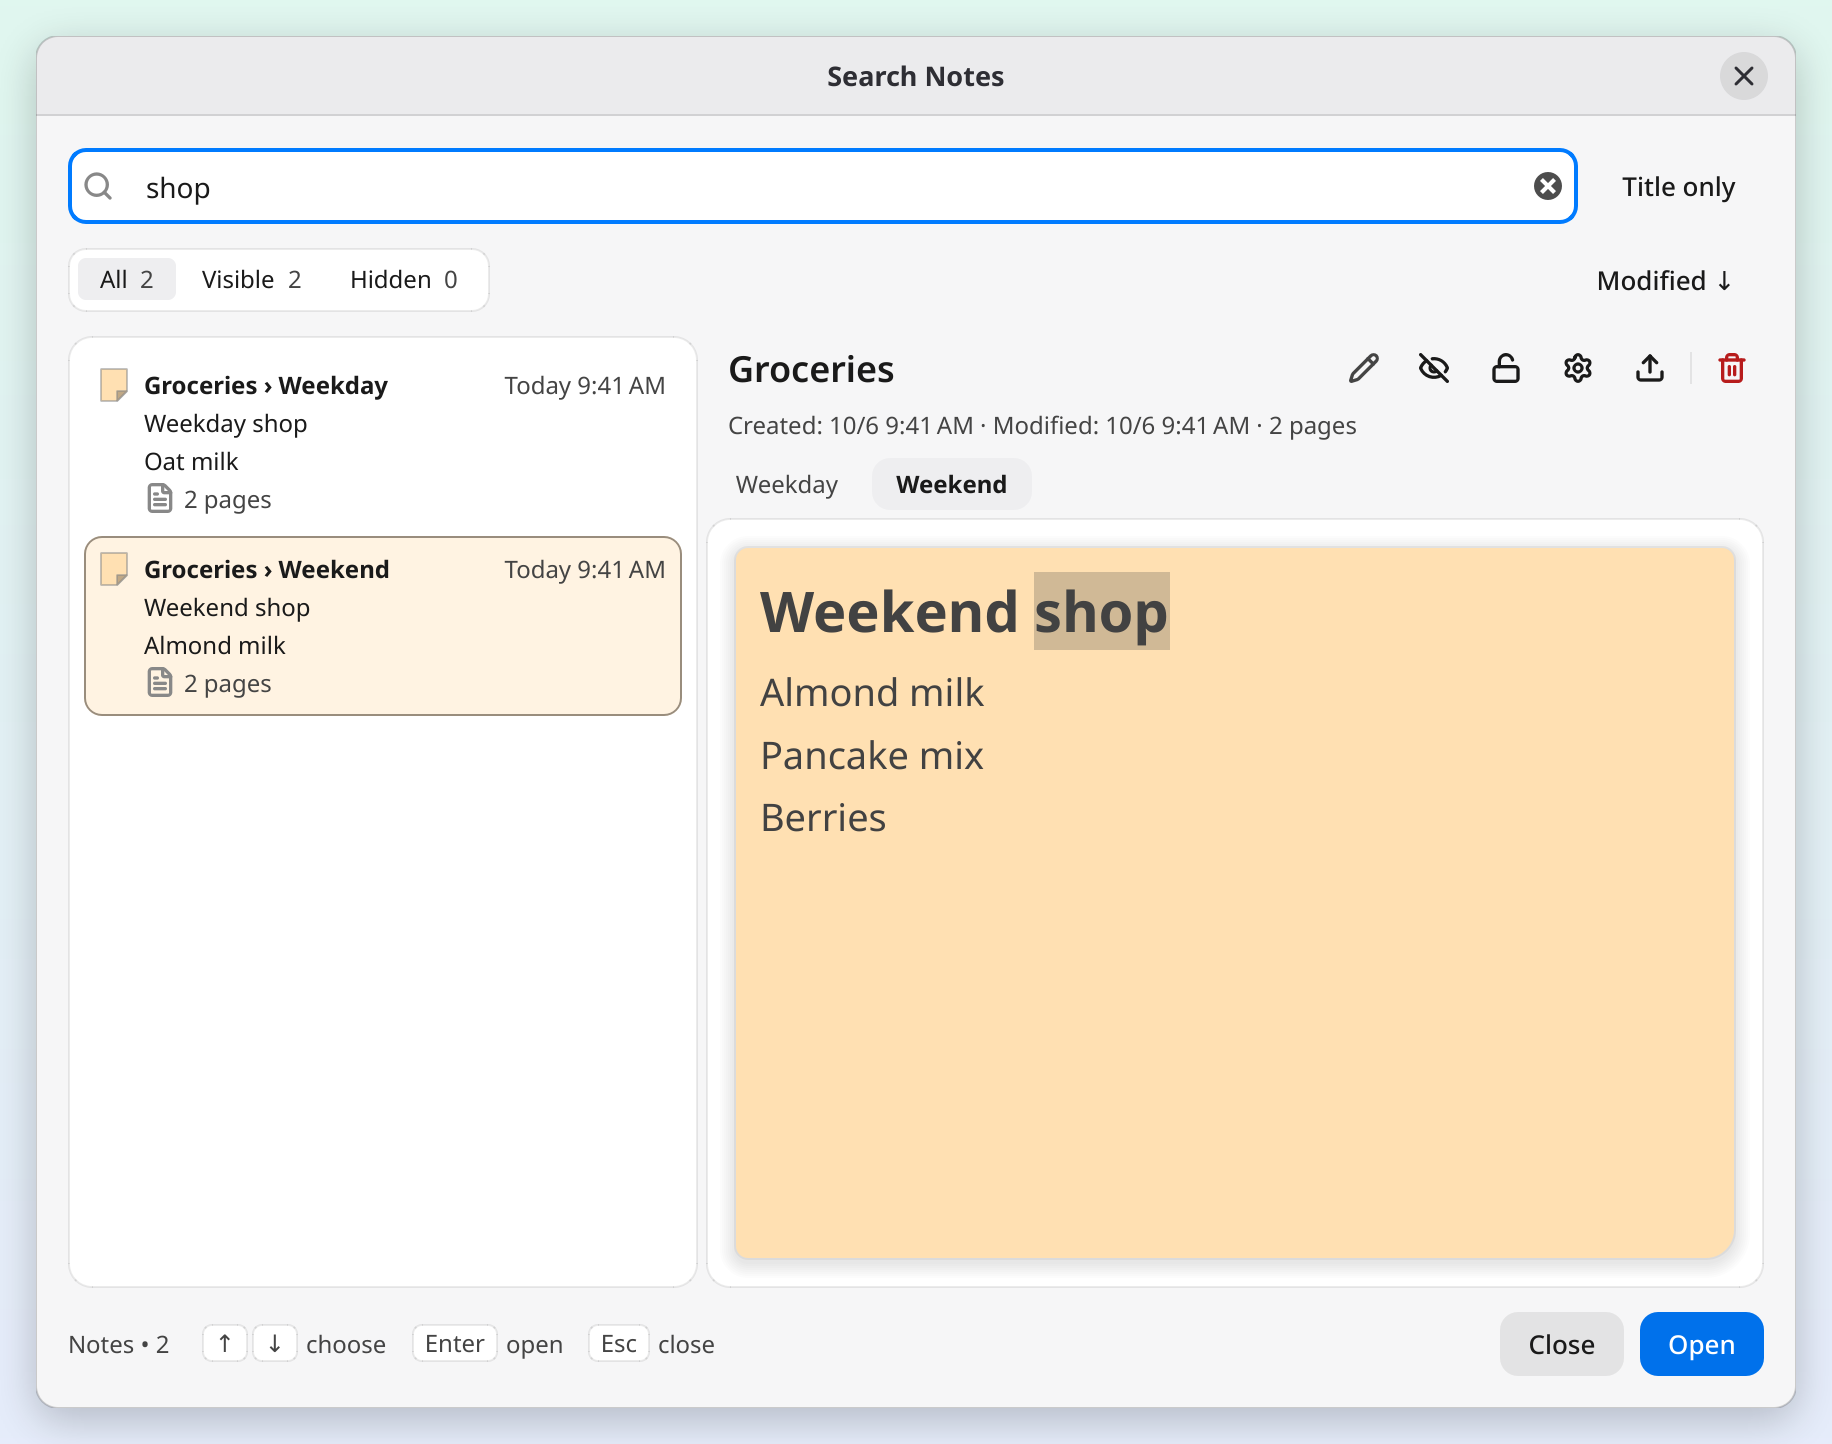1832x1444 pixels.
Task: Toggle the Title only search option
Action: (1678, 187)
